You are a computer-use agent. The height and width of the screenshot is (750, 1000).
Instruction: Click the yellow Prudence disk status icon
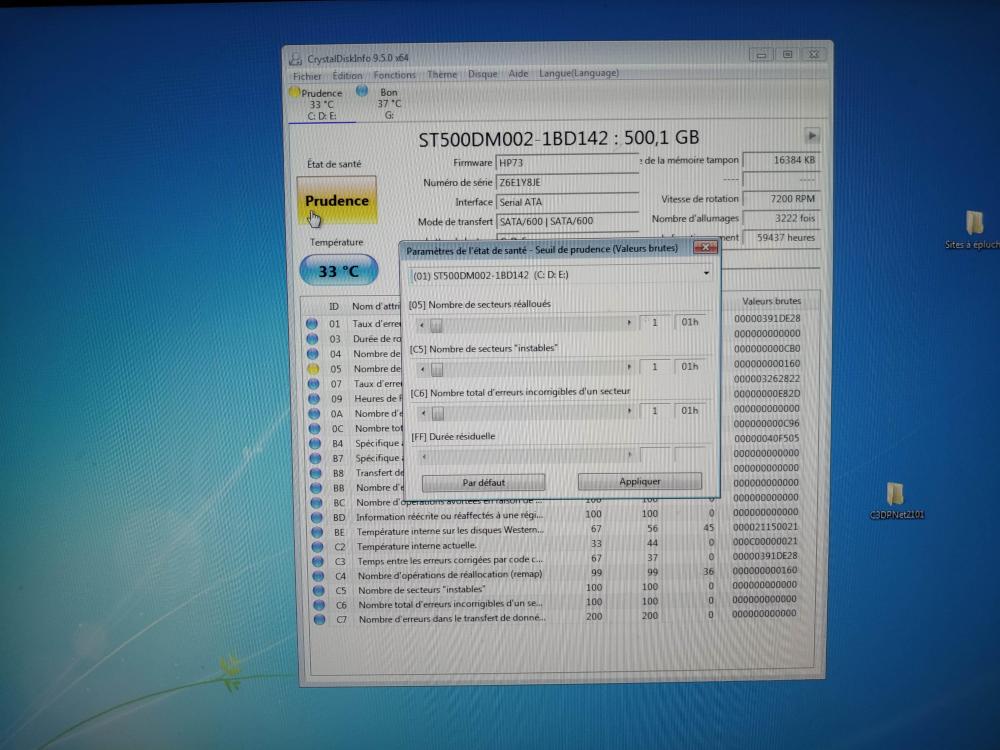[295, 92]
